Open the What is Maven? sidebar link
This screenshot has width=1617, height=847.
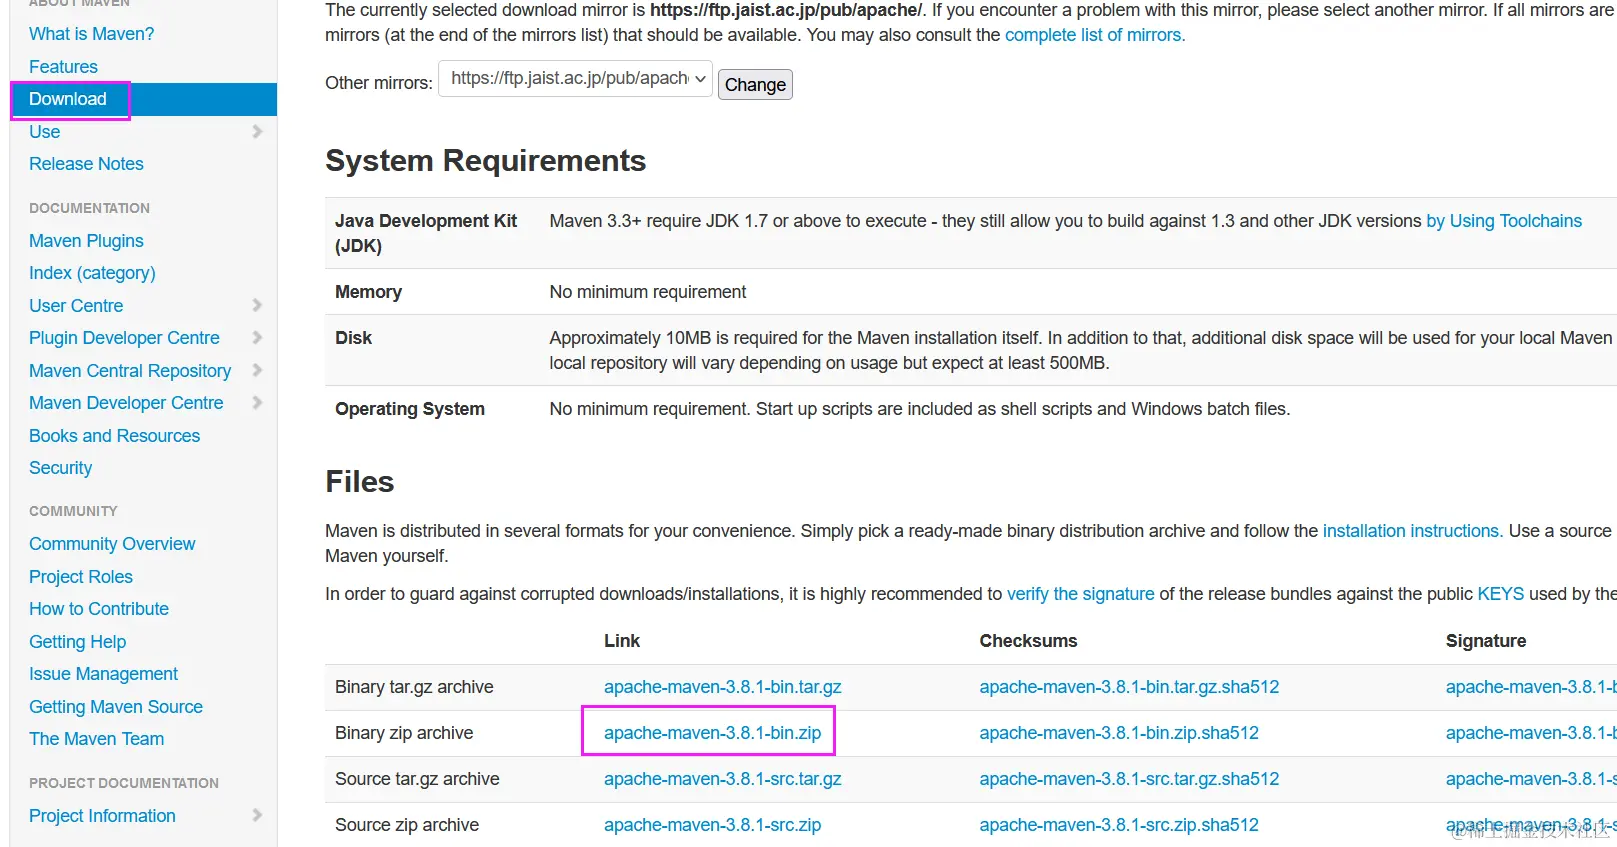click(x=91, y=34)
